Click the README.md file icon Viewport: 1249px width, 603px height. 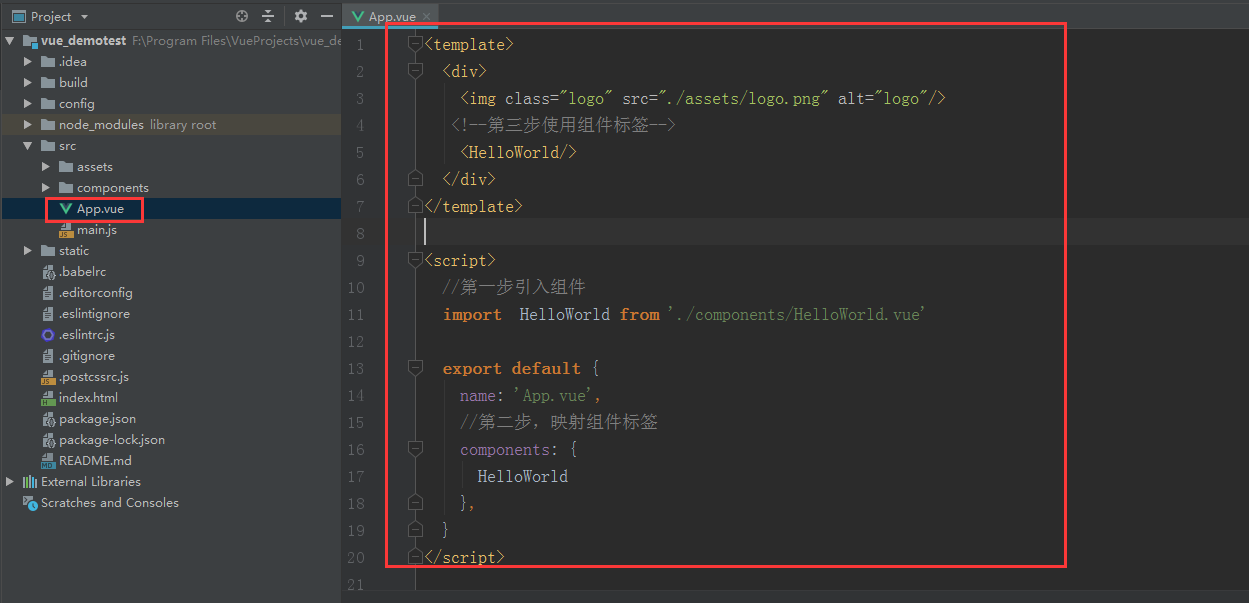pos(48,461)
